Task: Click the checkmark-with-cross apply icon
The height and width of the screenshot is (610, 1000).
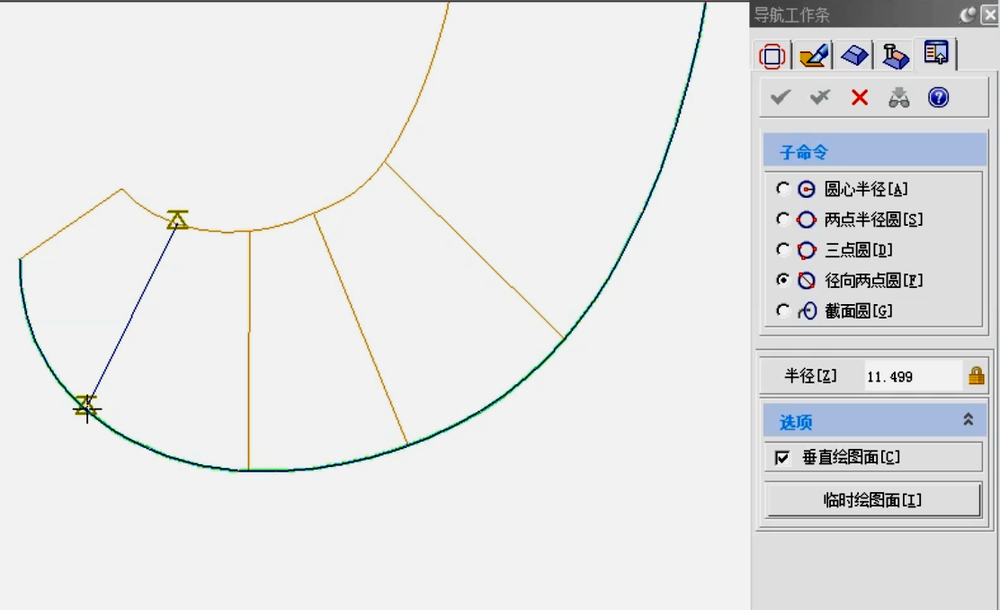Action: point(820,98)
